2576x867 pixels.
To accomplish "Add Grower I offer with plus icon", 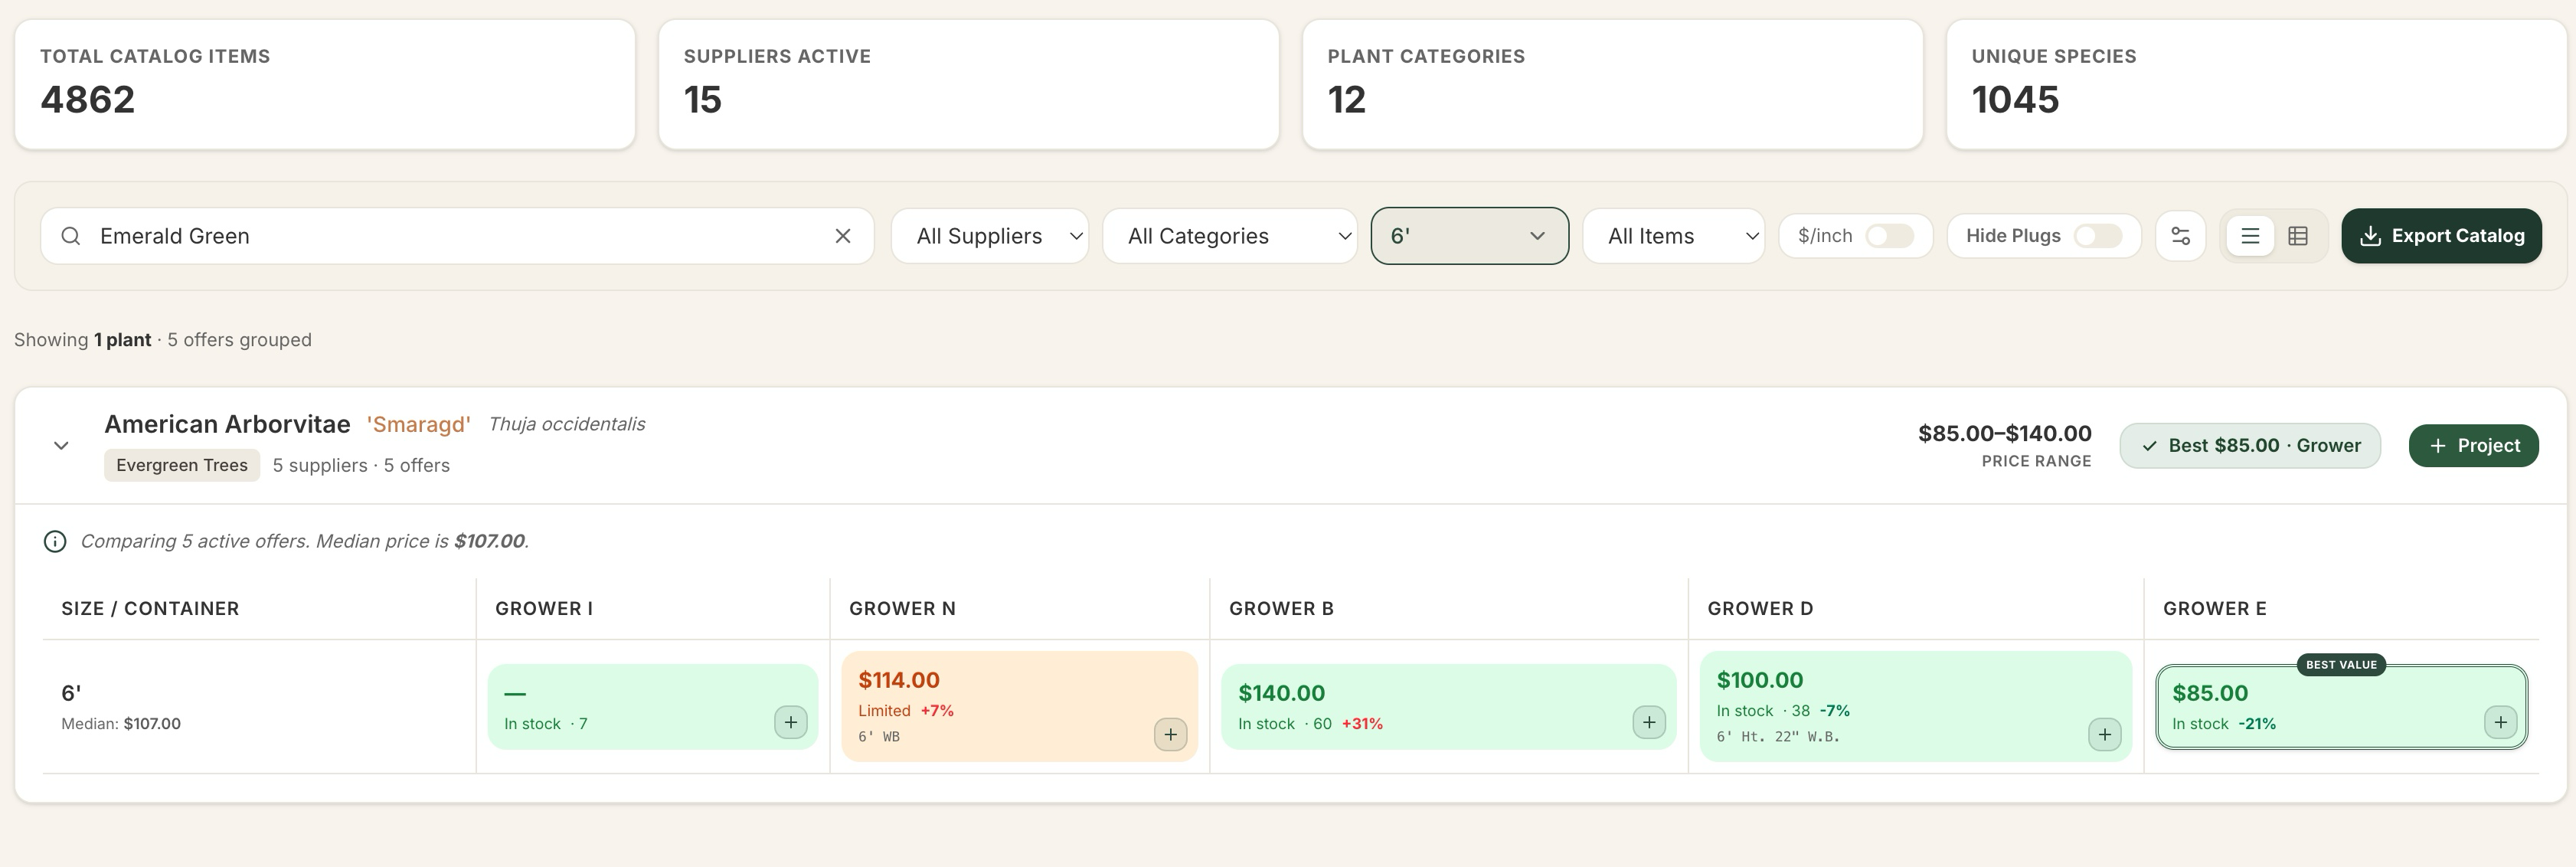I will (x=791, y=722).
